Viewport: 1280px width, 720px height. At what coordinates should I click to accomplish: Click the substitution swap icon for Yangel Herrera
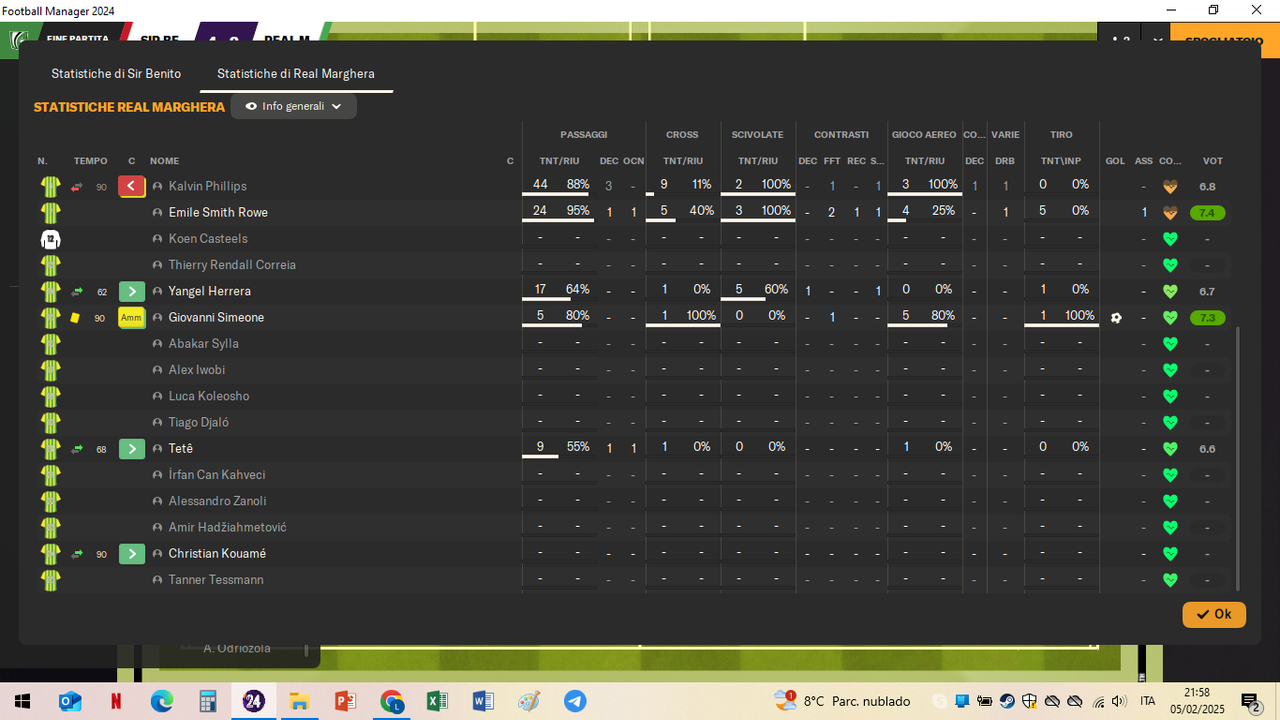click(x=77, y=292)
